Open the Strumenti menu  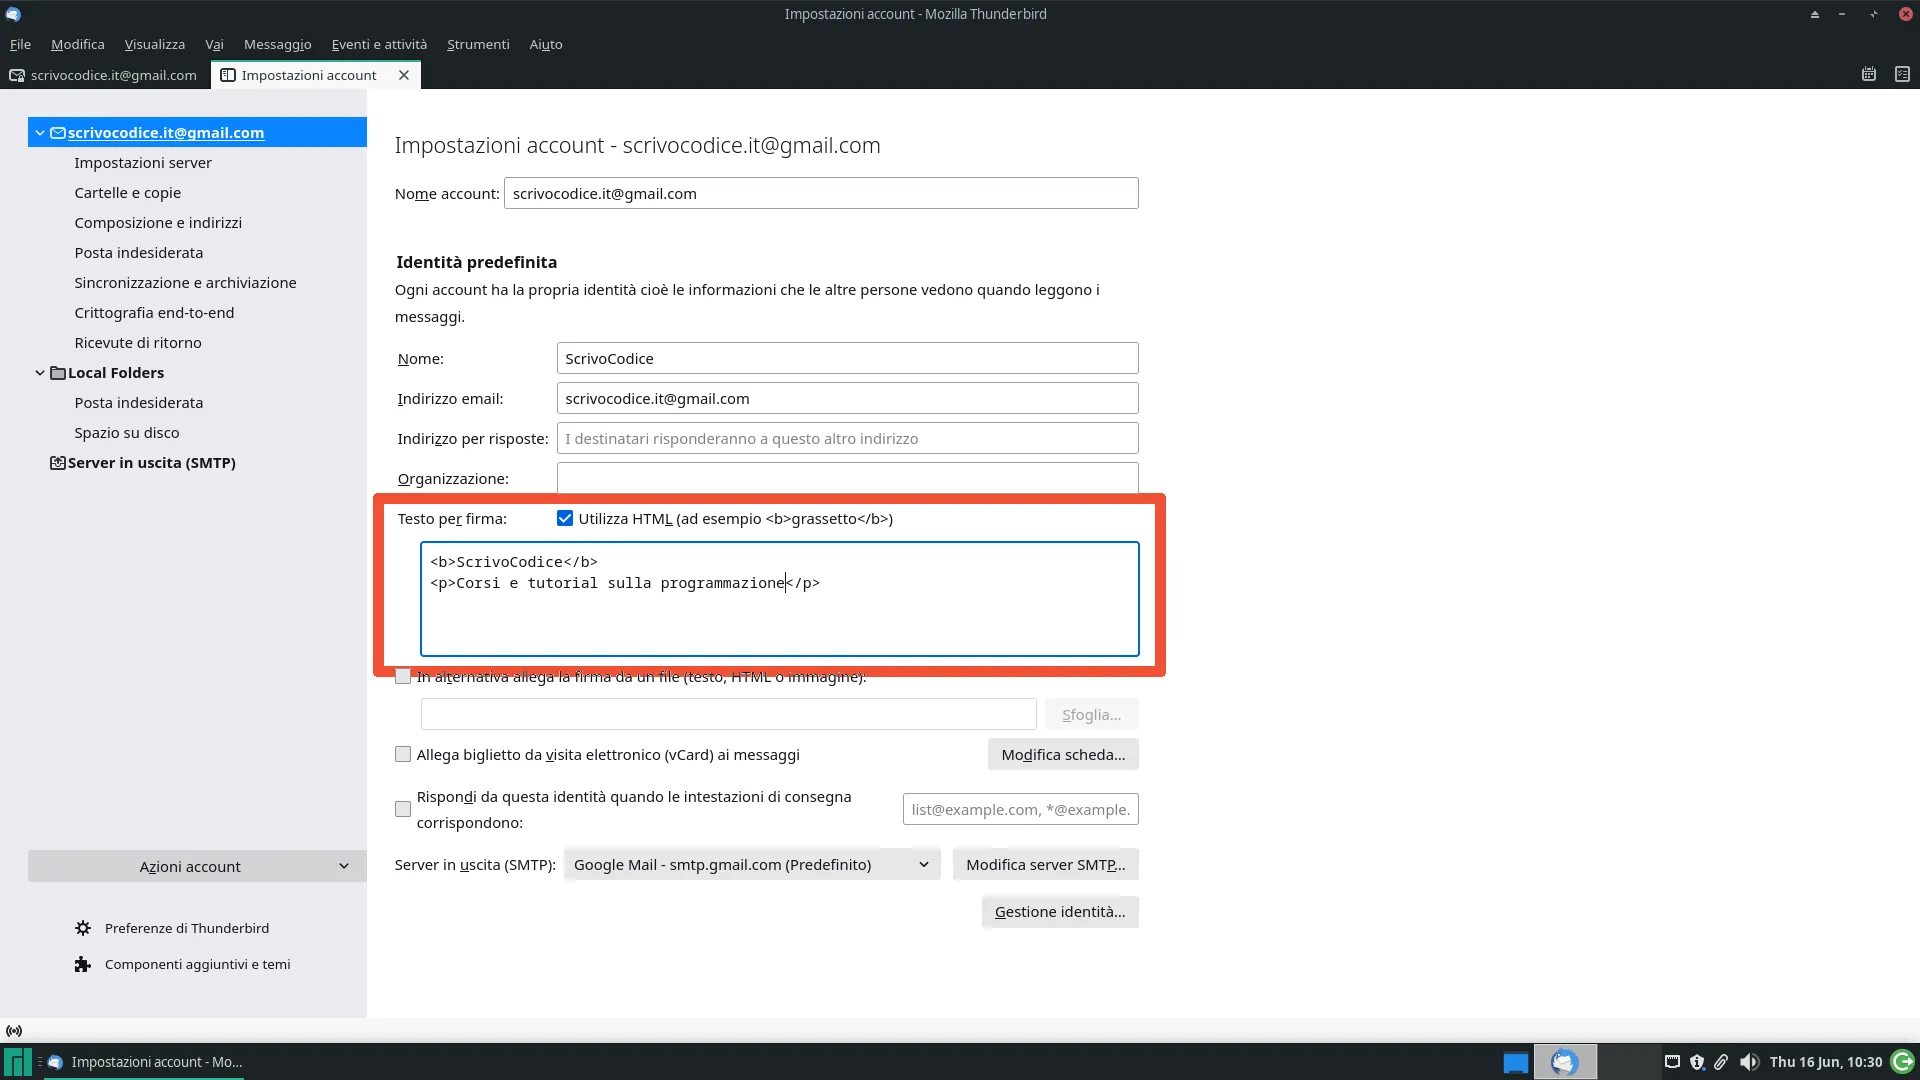pyautogui.click(x=477, y=44)
